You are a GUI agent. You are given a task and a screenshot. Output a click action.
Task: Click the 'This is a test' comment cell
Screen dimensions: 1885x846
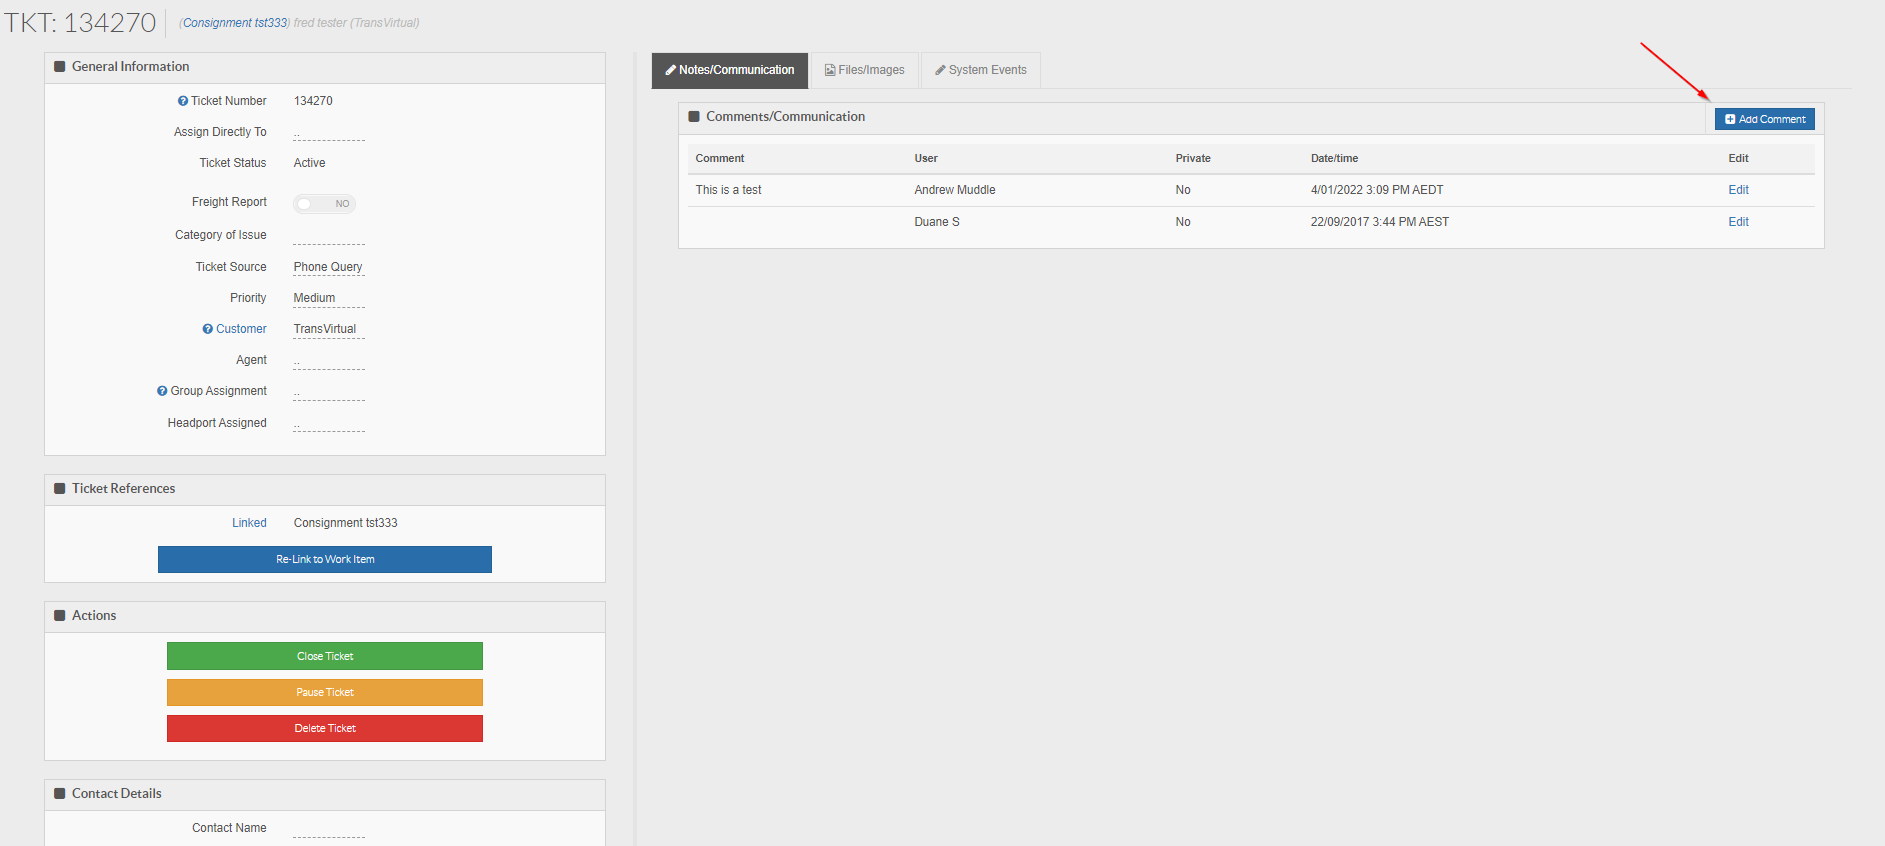point(728,190)
